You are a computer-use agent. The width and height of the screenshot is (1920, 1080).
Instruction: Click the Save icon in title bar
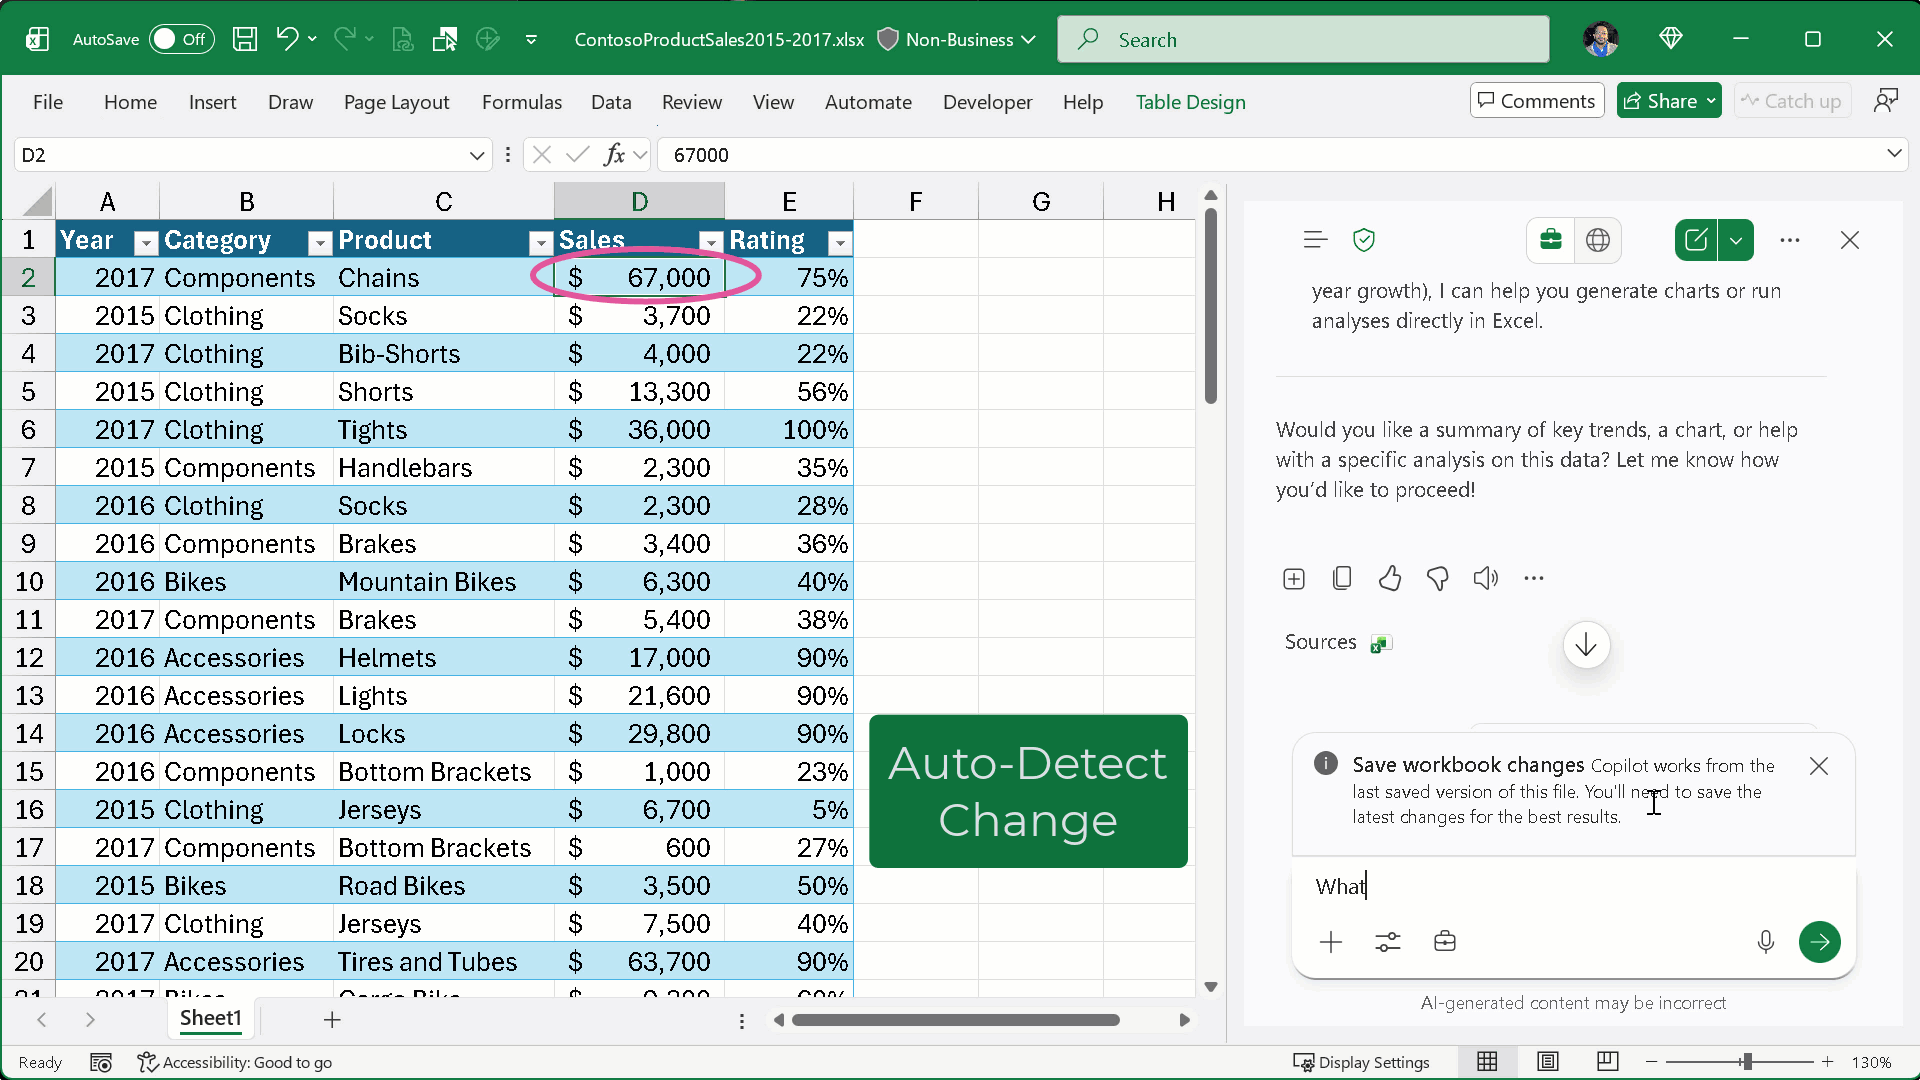pyautogui.click(x=245, y=39)
